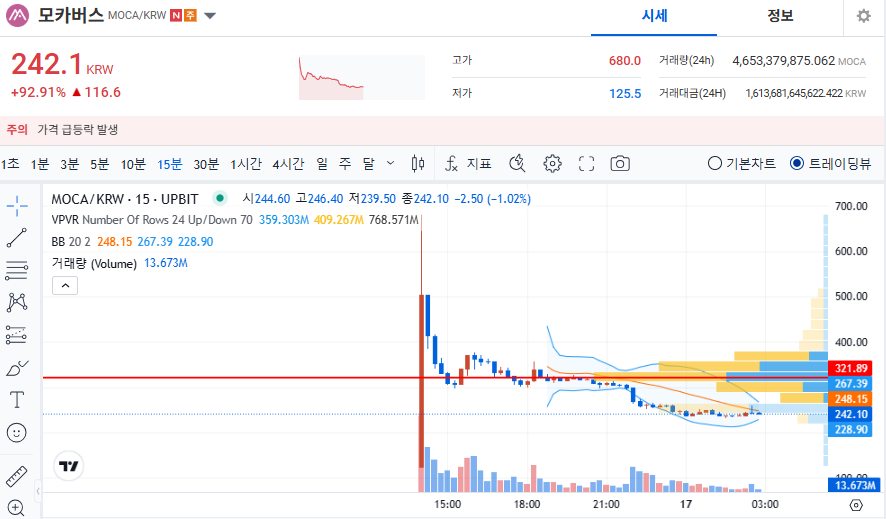Image resolution: width=886 pixels, height=519 pixels.
Task: Select the 30분 interval
Action: point(206,164)
